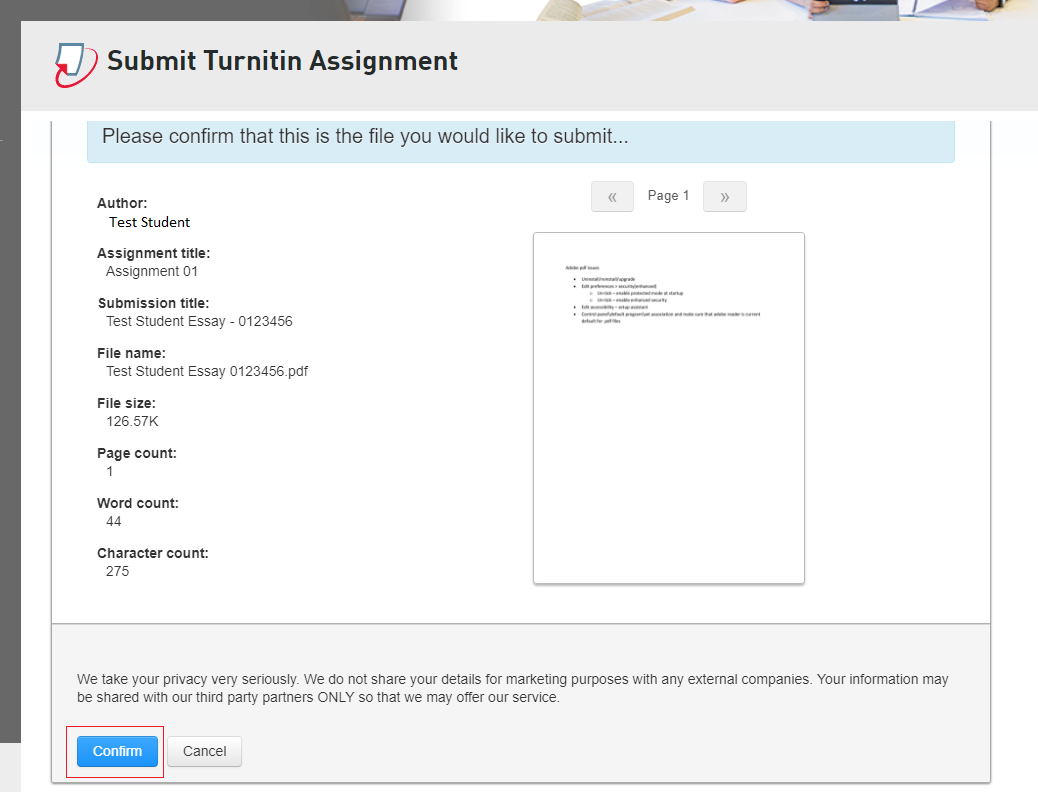Click the character count value 275

[117, 571]
